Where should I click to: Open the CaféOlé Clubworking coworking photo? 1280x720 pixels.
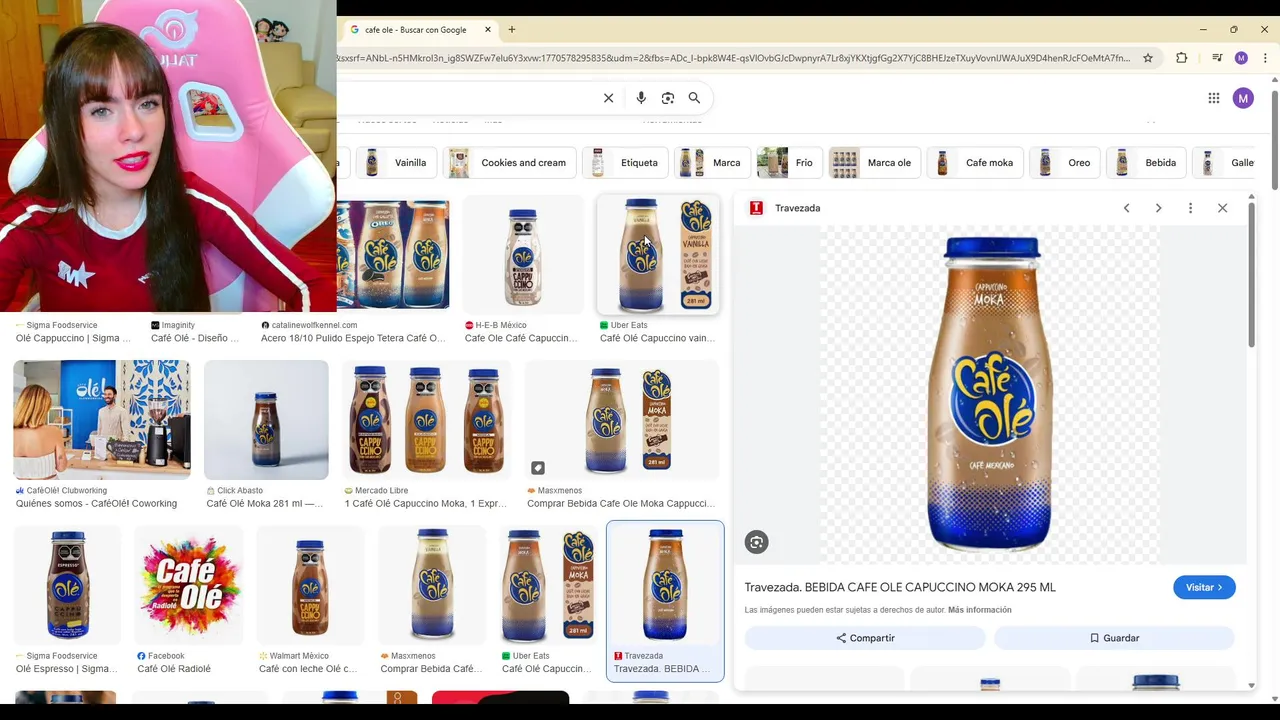[101, 420]
